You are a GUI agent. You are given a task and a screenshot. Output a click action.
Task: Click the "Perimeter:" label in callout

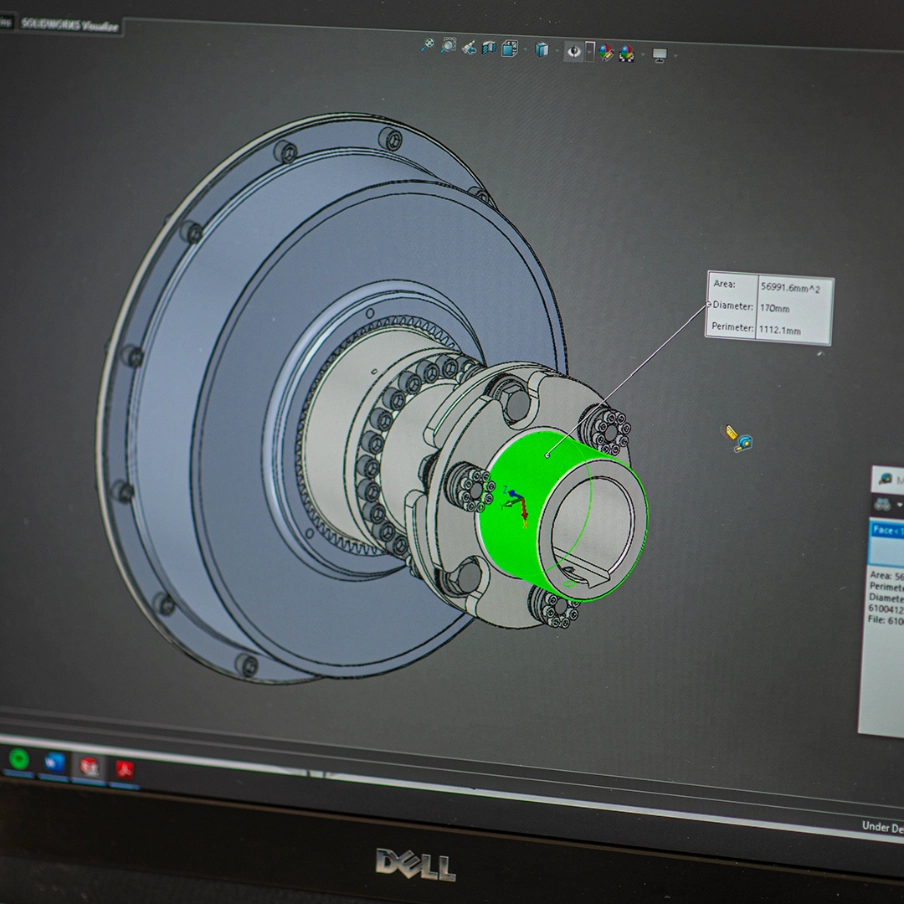[x=732, y=327]
